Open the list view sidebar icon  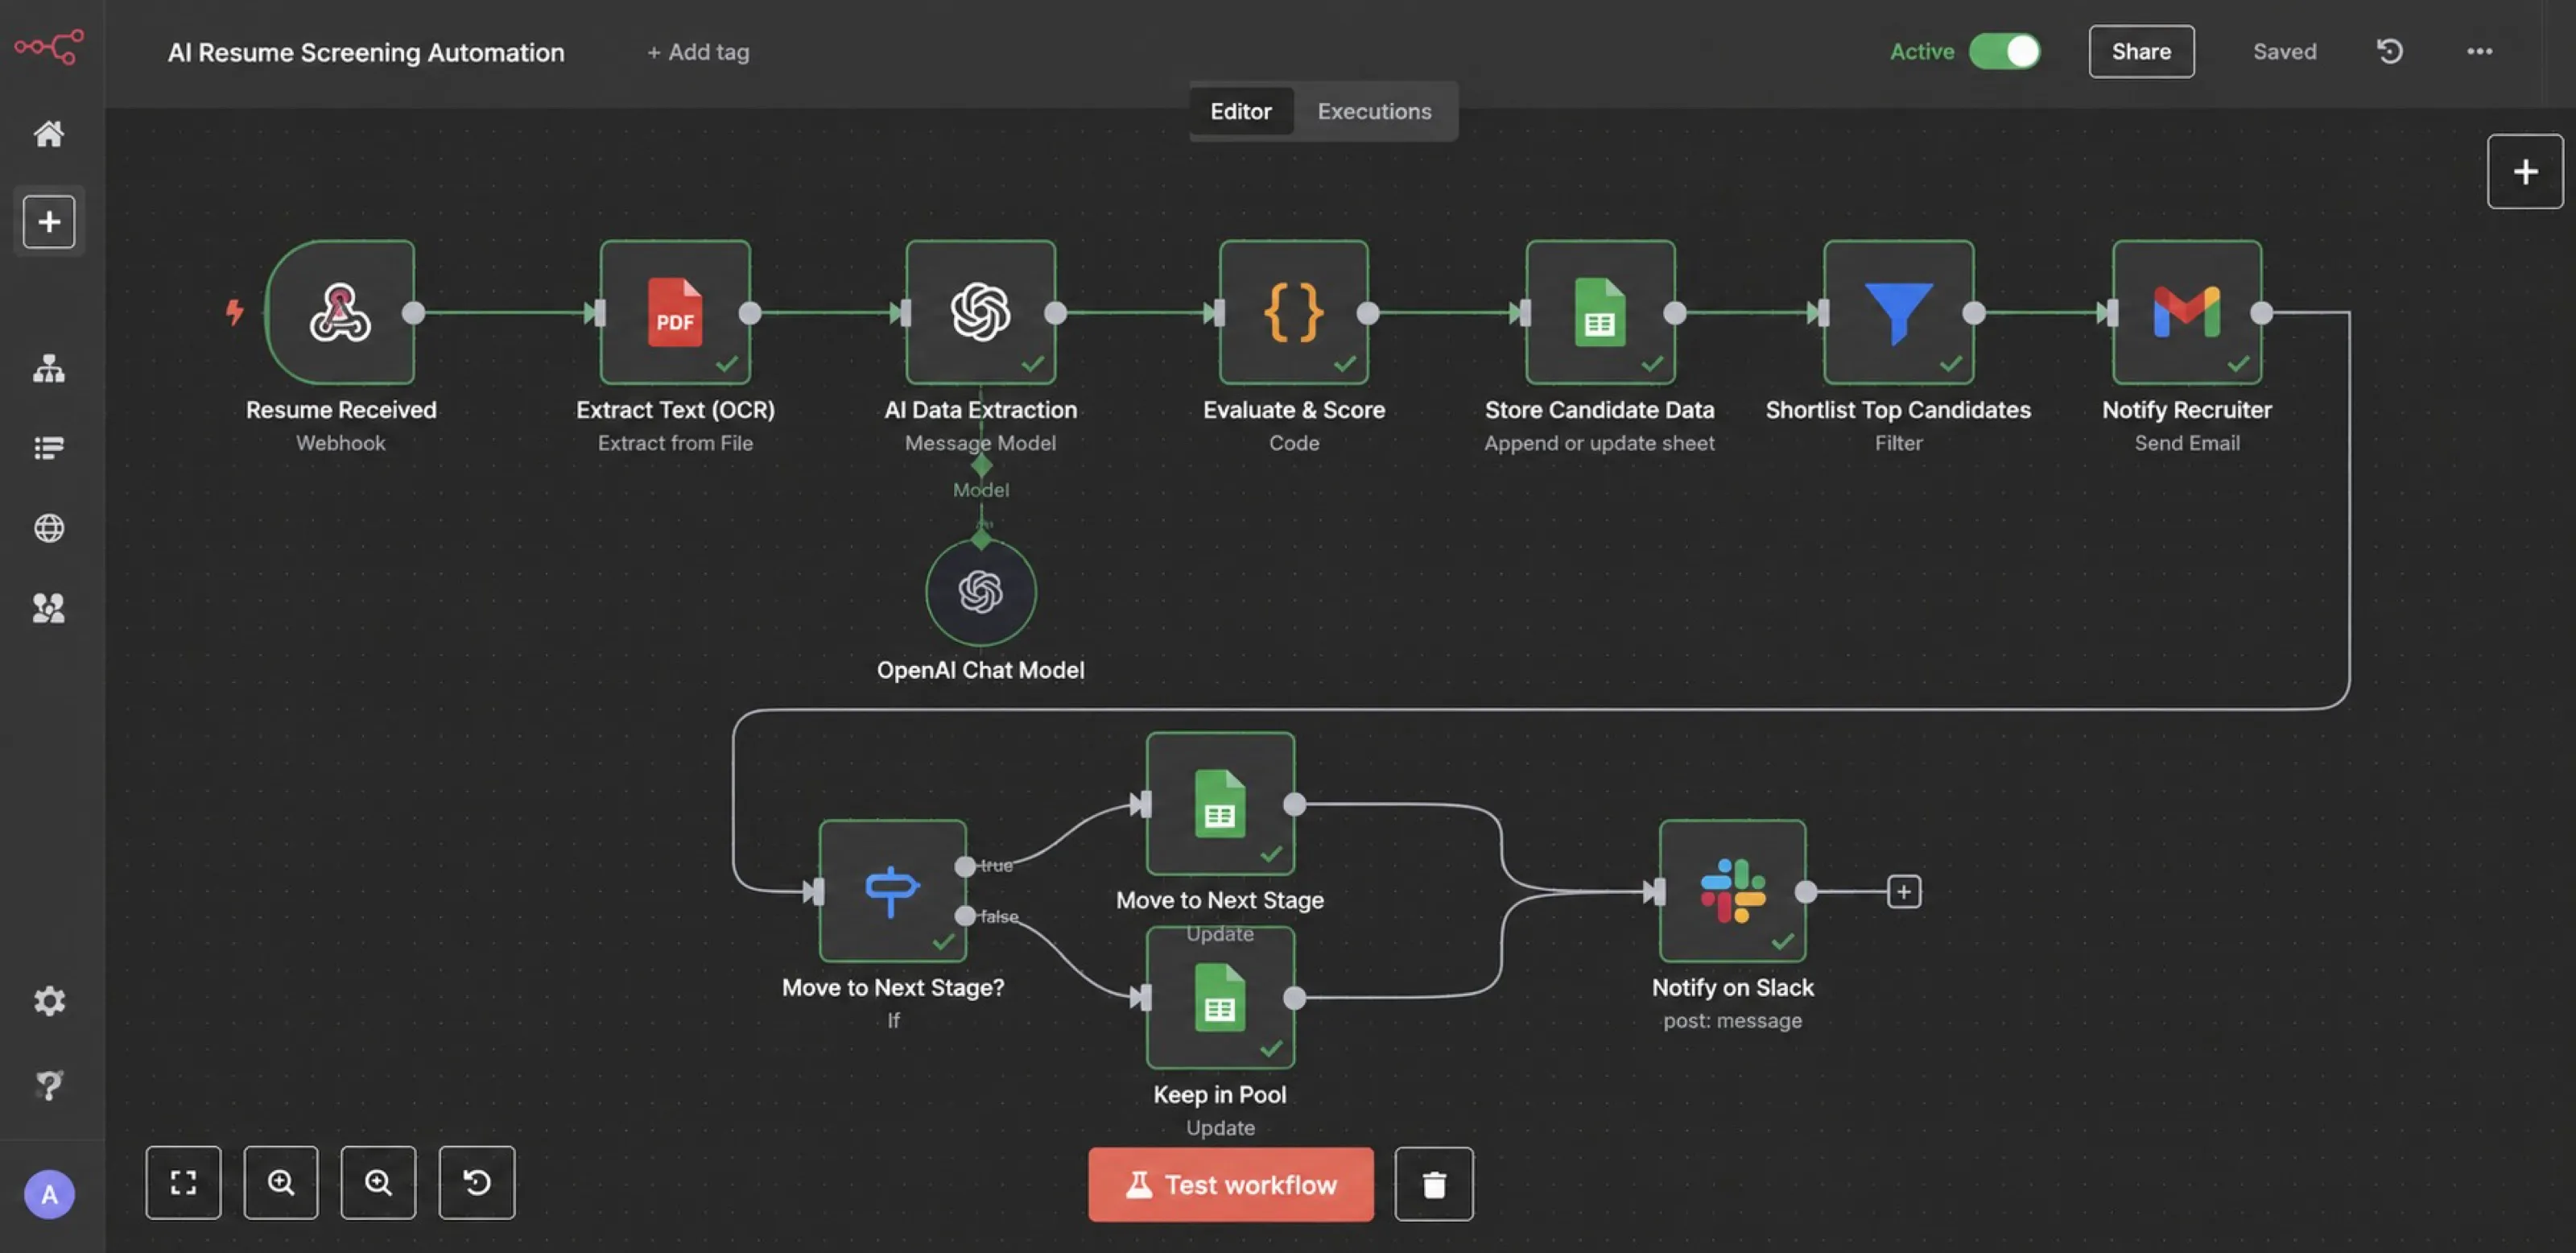[49, 447]
